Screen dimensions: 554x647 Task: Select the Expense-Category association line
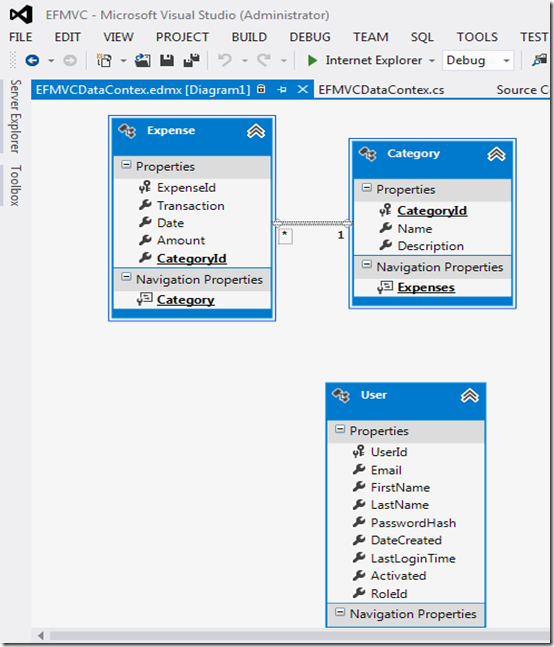312,223
